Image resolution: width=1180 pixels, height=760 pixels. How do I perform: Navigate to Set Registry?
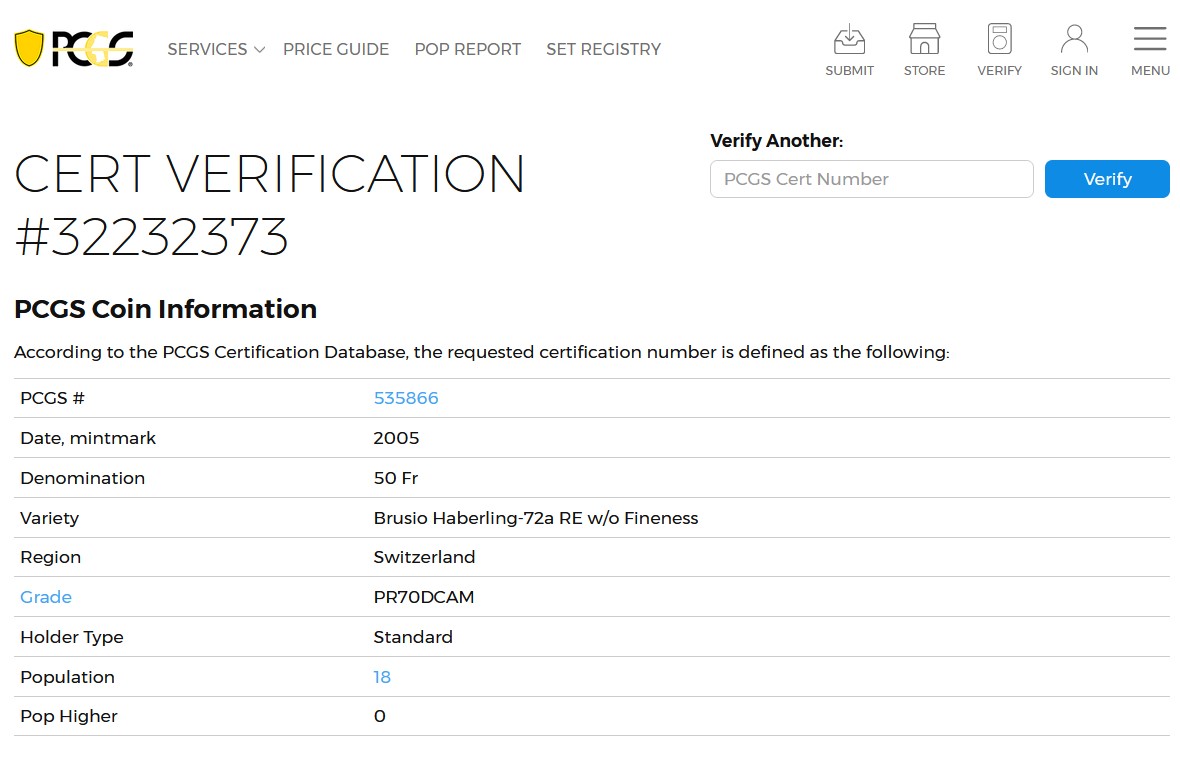point(603,49)
